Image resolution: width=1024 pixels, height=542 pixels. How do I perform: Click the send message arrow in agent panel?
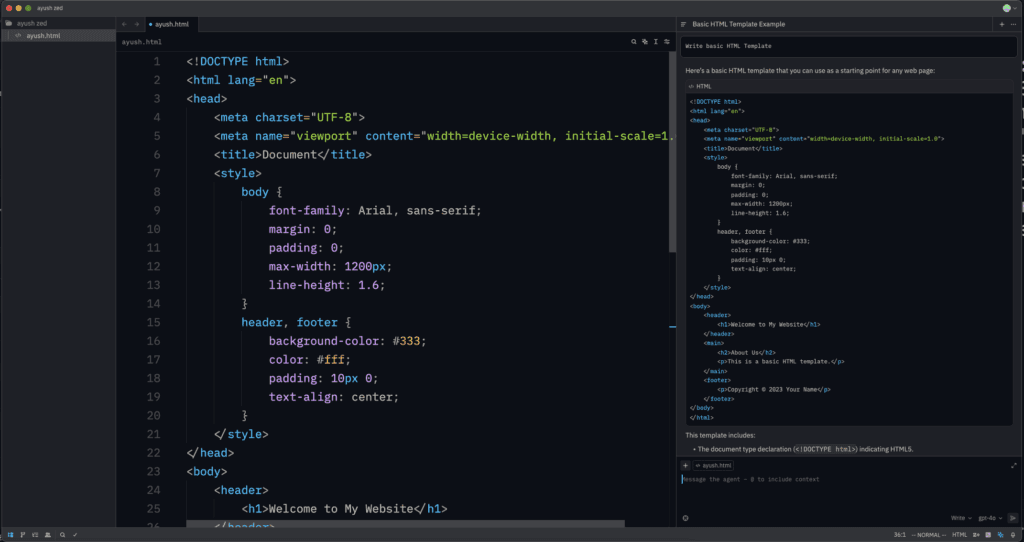tap(1012, 518)
